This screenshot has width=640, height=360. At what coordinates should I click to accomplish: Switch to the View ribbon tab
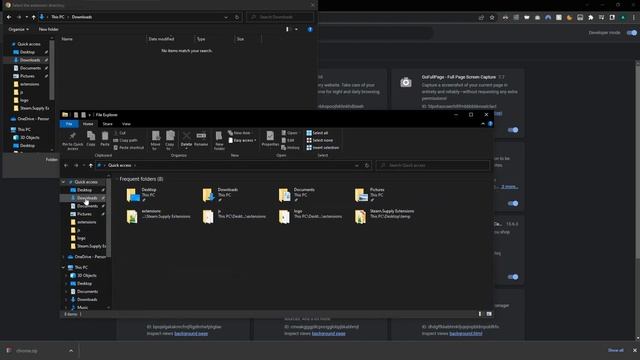pyautogui.click(x=126, y=124)
